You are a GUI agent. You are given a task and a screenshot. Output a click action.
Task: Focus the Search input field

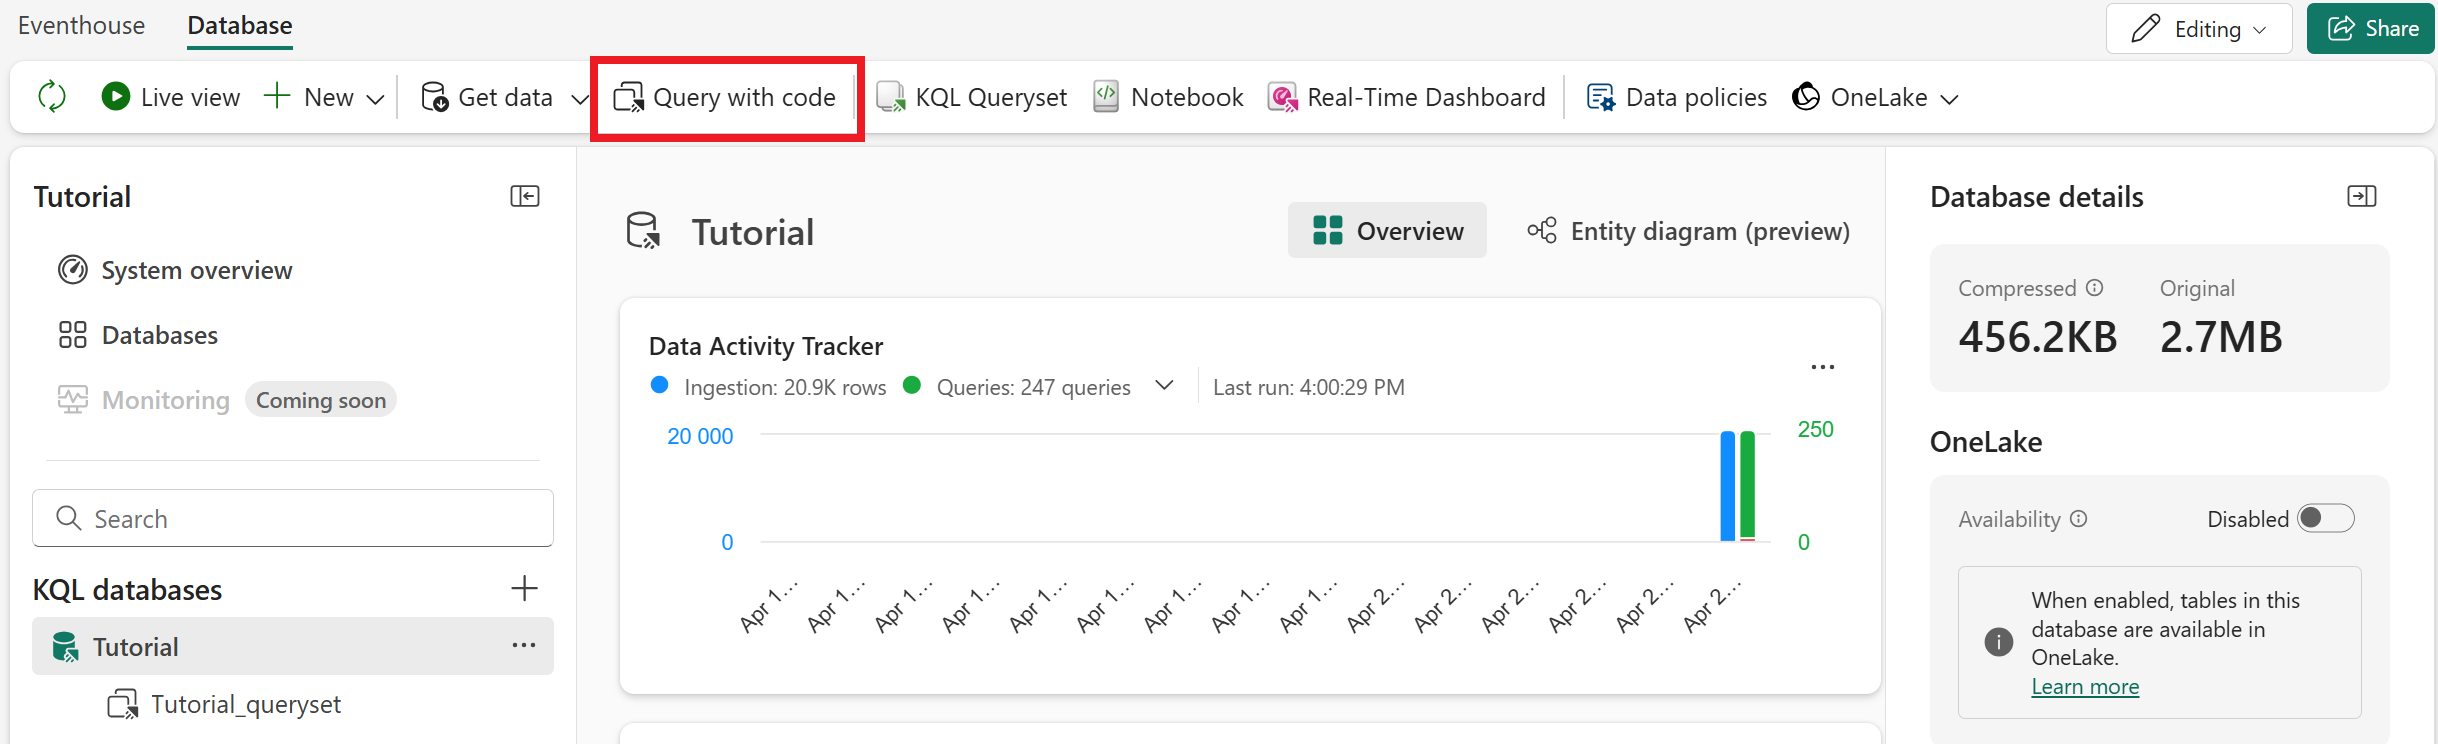293,518
